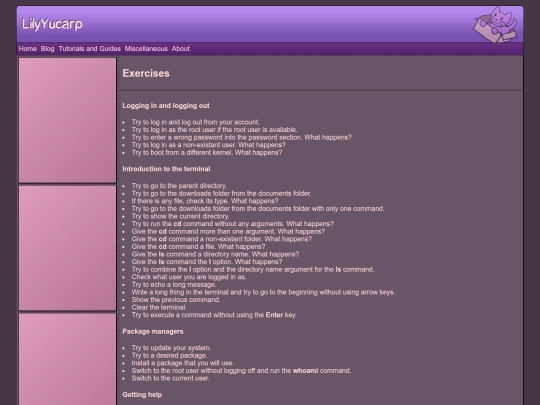Screen dimensions: 540x405
Task: Click 'Give the cd command a file' line
Action: (198, 246)
